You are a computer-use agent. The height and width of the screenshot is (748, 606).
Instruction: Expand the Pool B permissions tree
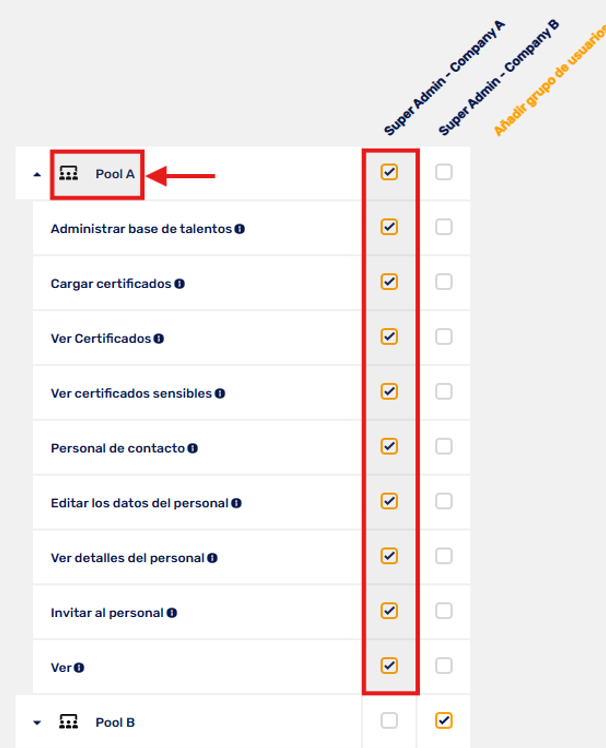pos(37,723)
